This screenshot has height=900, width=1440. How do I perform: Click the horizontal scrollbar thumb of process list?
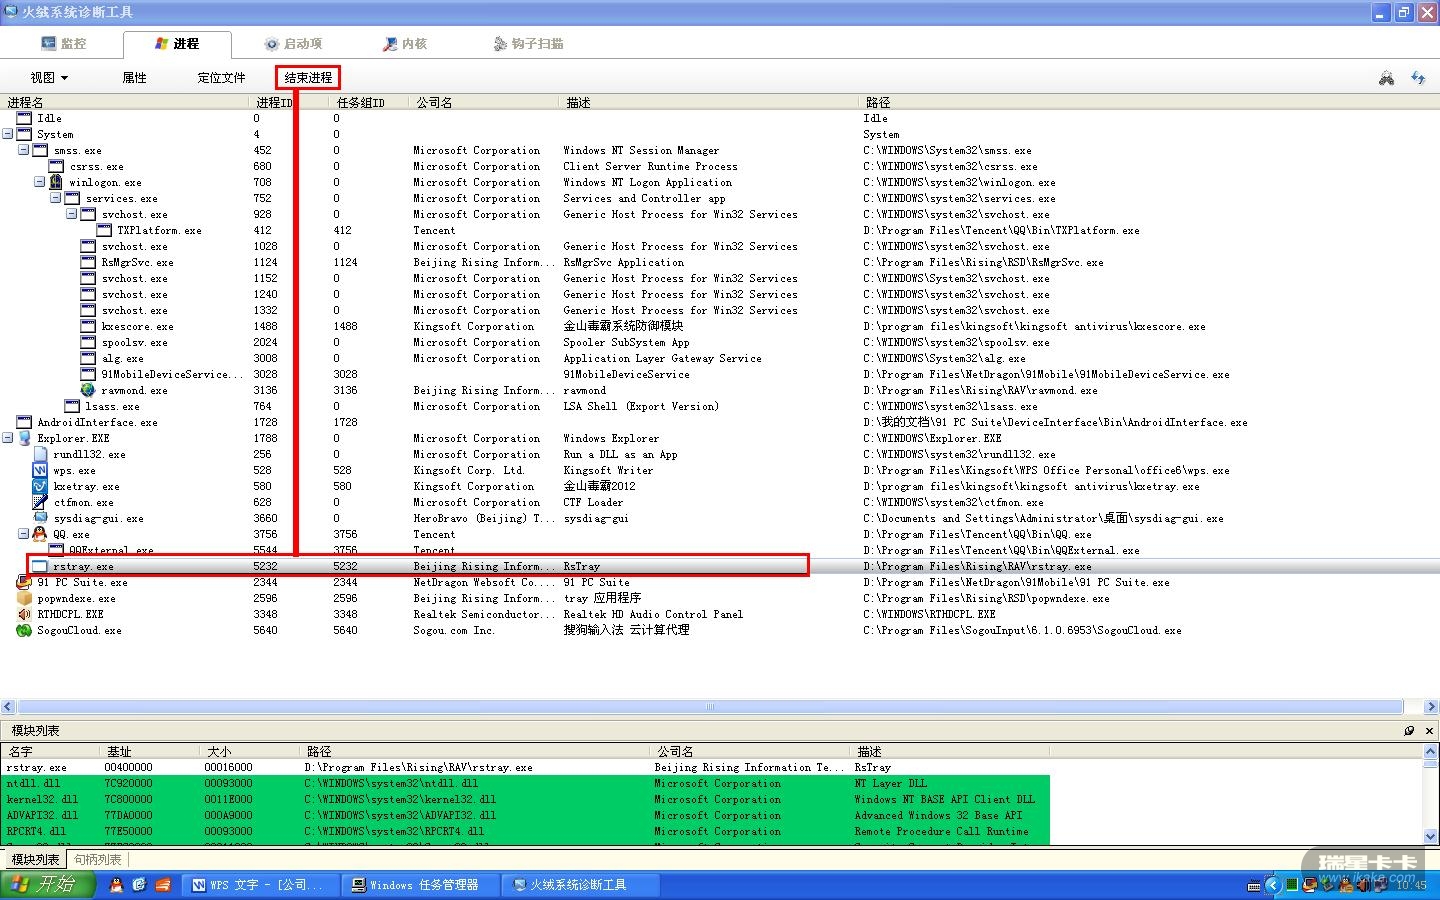[x=710, y=707]
